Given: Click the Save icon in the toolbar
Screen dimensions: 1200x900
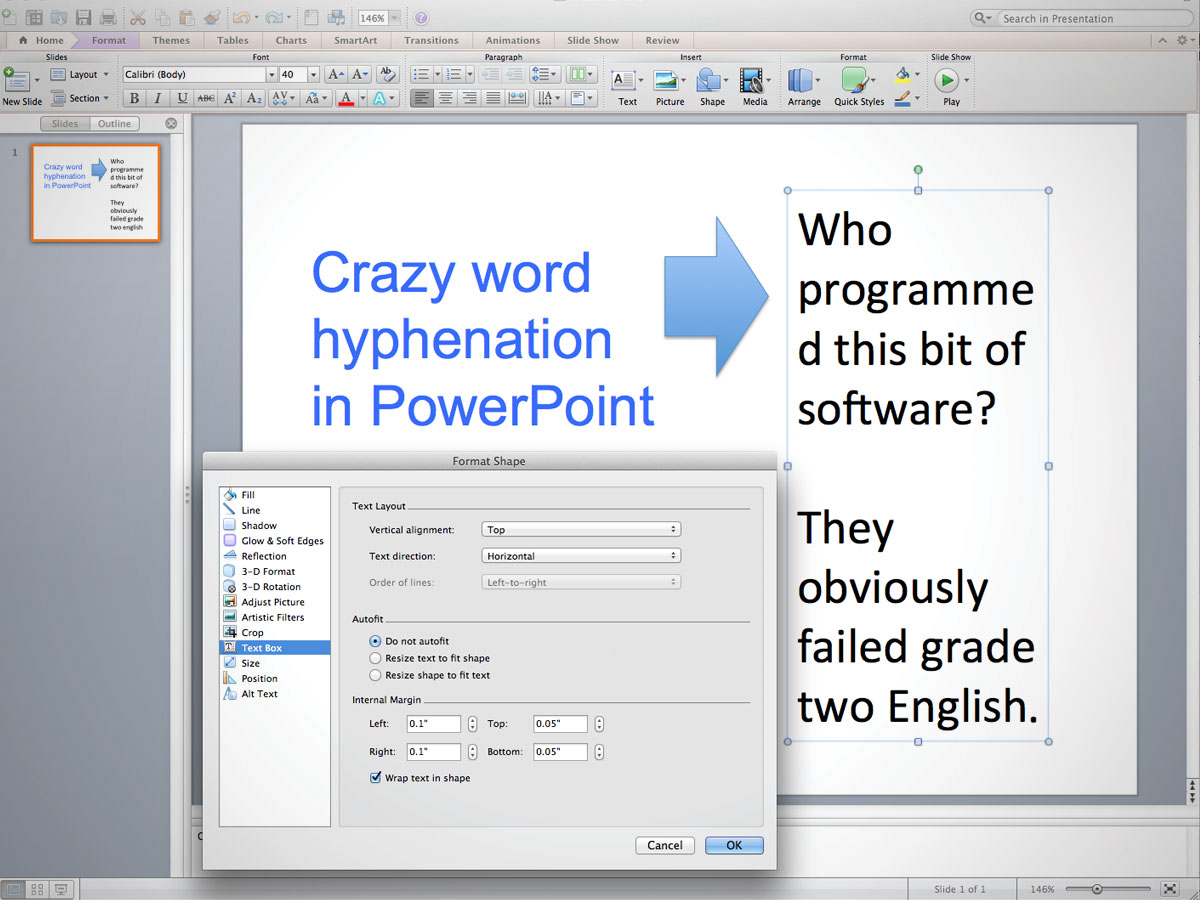Looking at the screenshot, I should [x=83, y=18].
